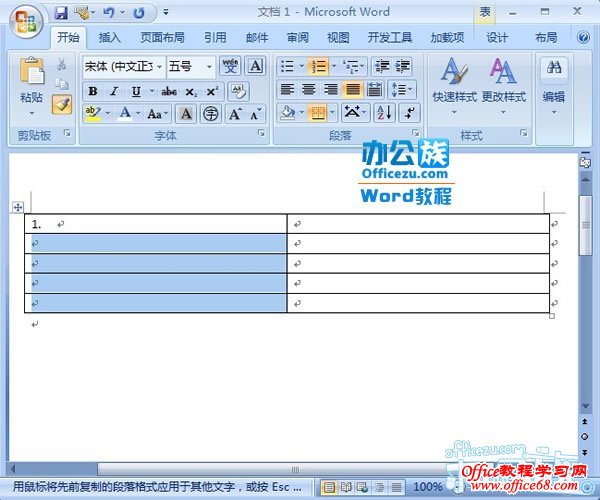
Task: Apply shading fill color
Action: pyautogui.click(x=288, y=113)
